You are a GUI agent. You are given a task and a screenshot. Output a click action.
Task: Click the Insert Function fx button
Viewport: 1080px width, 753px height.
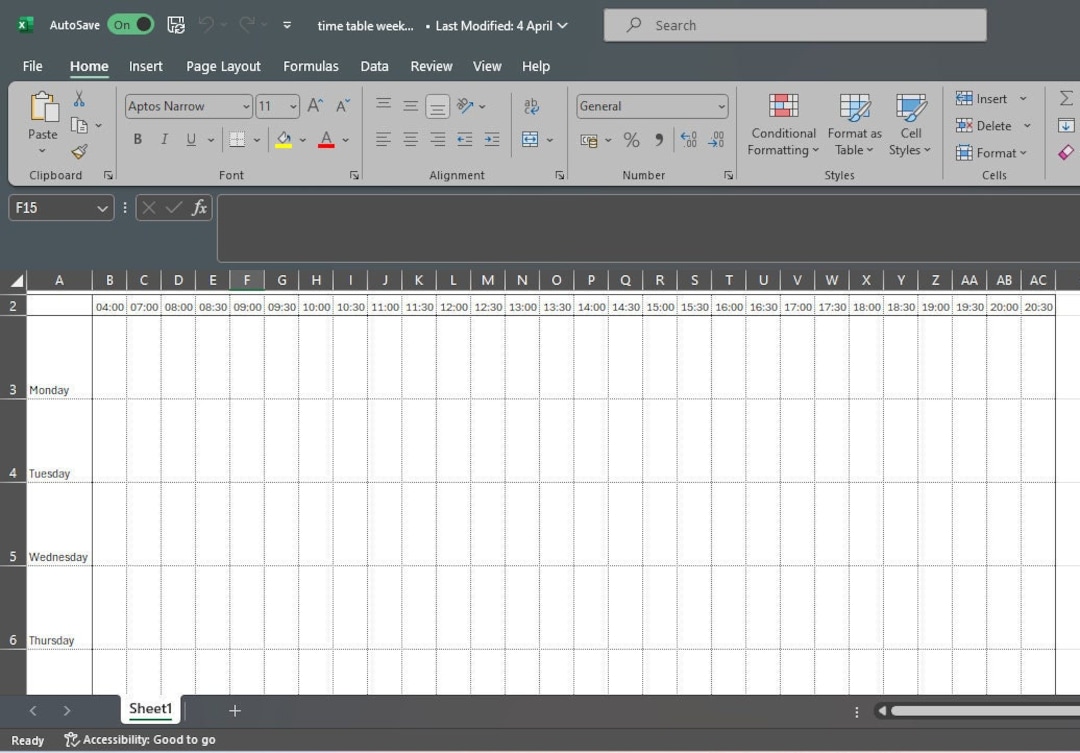pos(199,208)
